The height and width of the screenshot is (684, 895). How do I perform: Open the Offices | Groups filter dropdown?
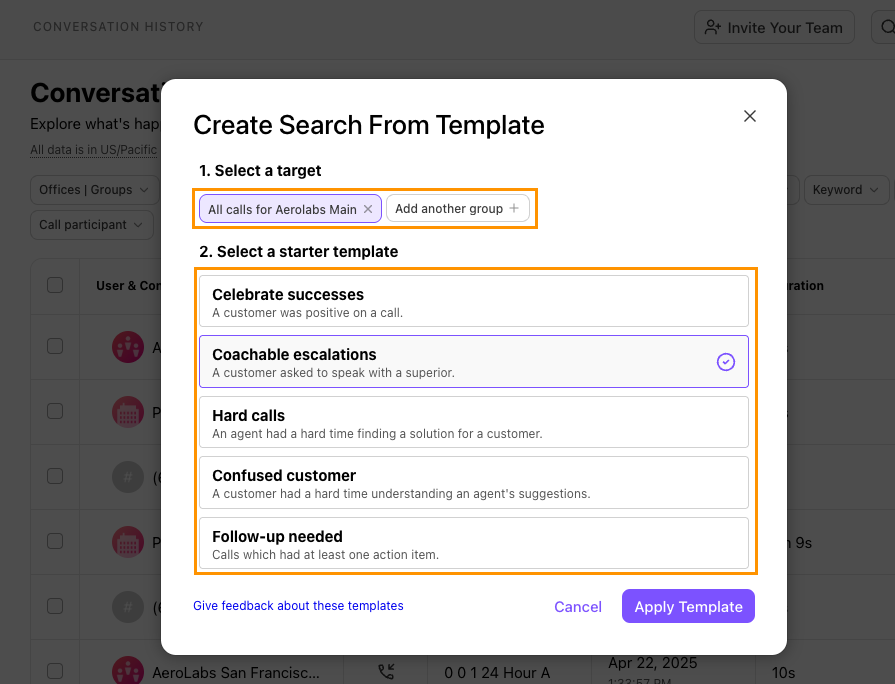point(94,190)
